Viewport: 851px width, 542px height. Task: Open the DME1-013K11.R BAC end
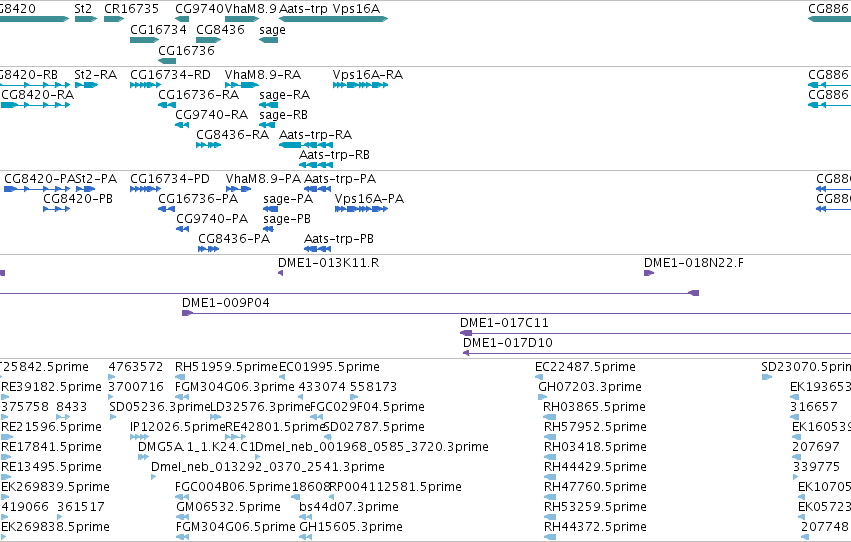281,273
